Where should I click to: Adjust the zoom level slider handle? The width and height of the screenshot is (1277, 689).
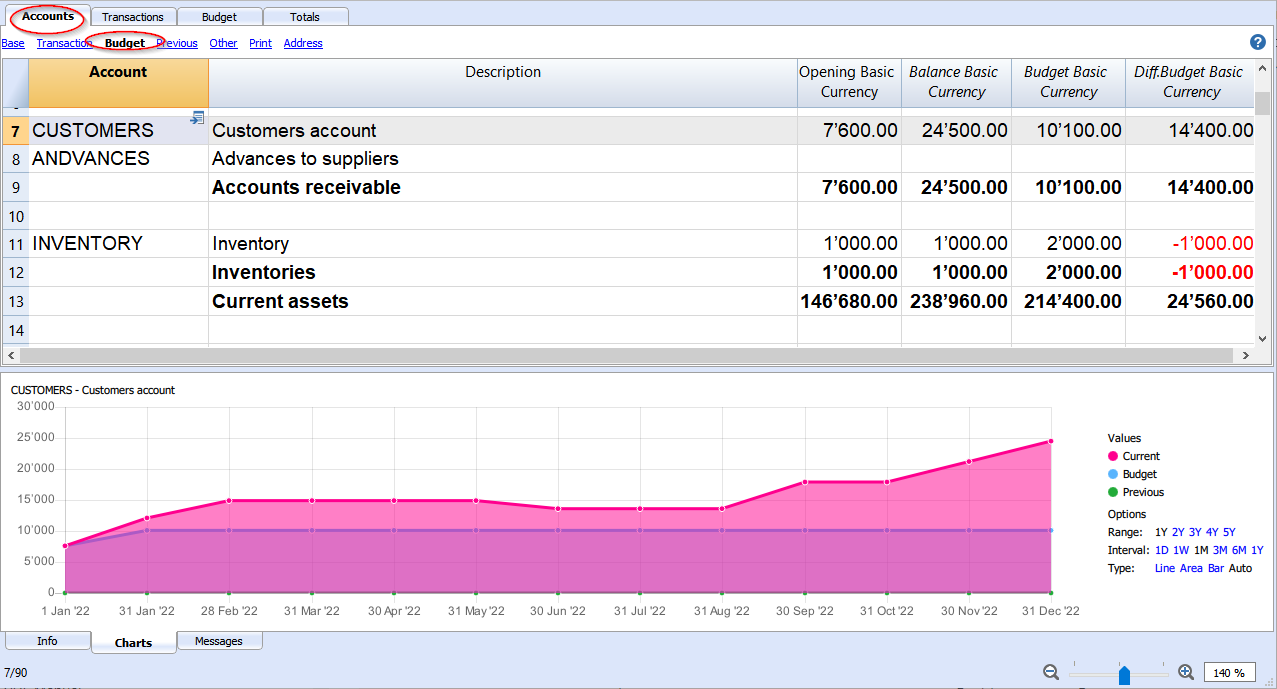(x=1124, y=675)
